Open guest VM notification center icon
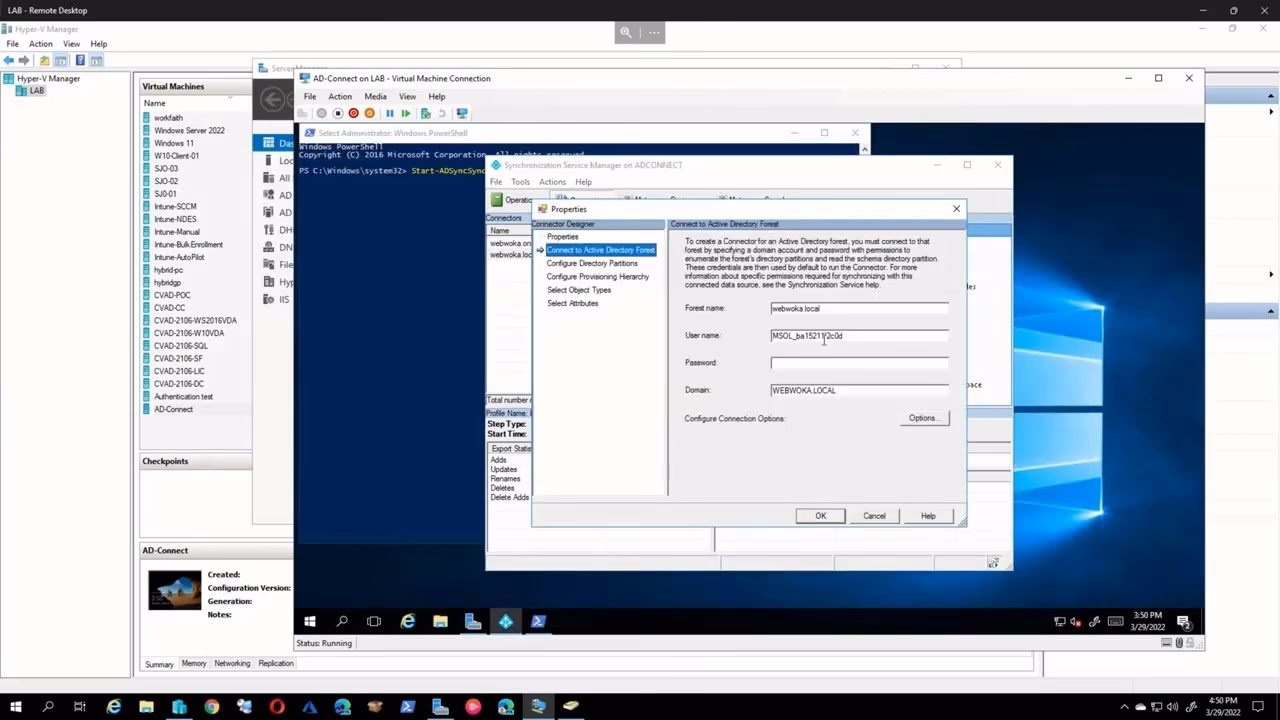 pos(1183,621)
